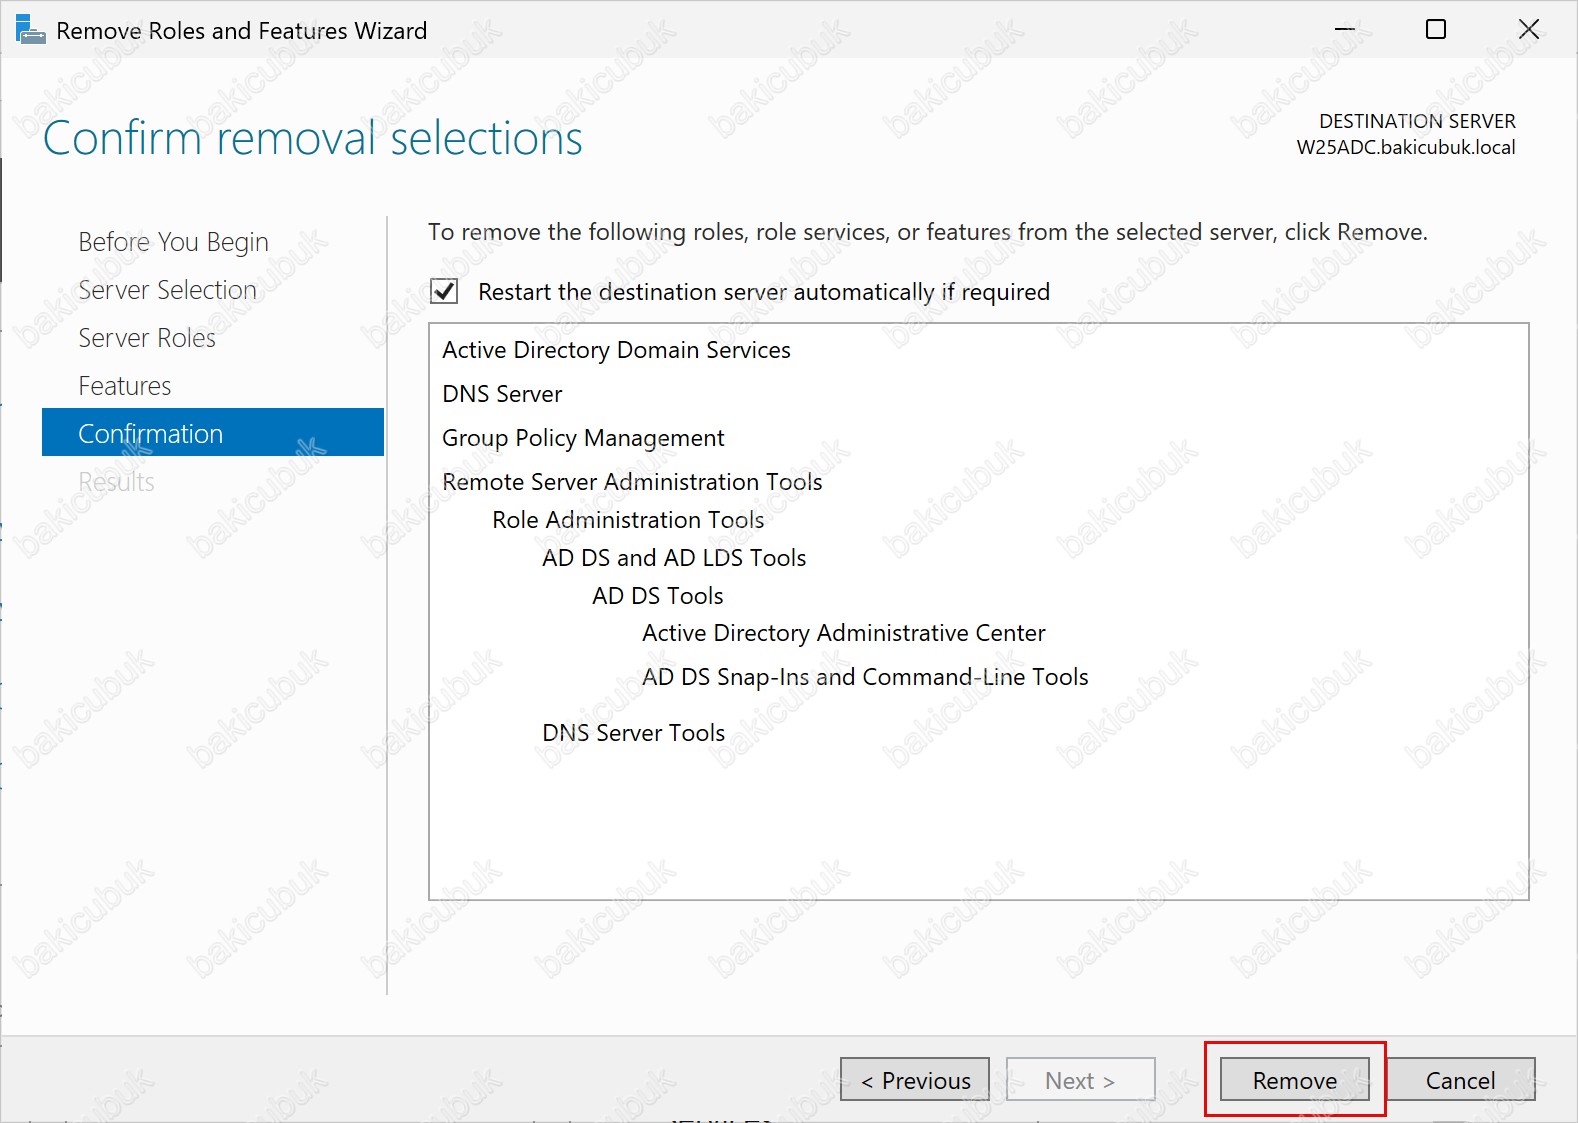The width and height of the screenshot is (1578, 1123).
Task: Click the Remove button
Action: [x=1294, y=1080]
